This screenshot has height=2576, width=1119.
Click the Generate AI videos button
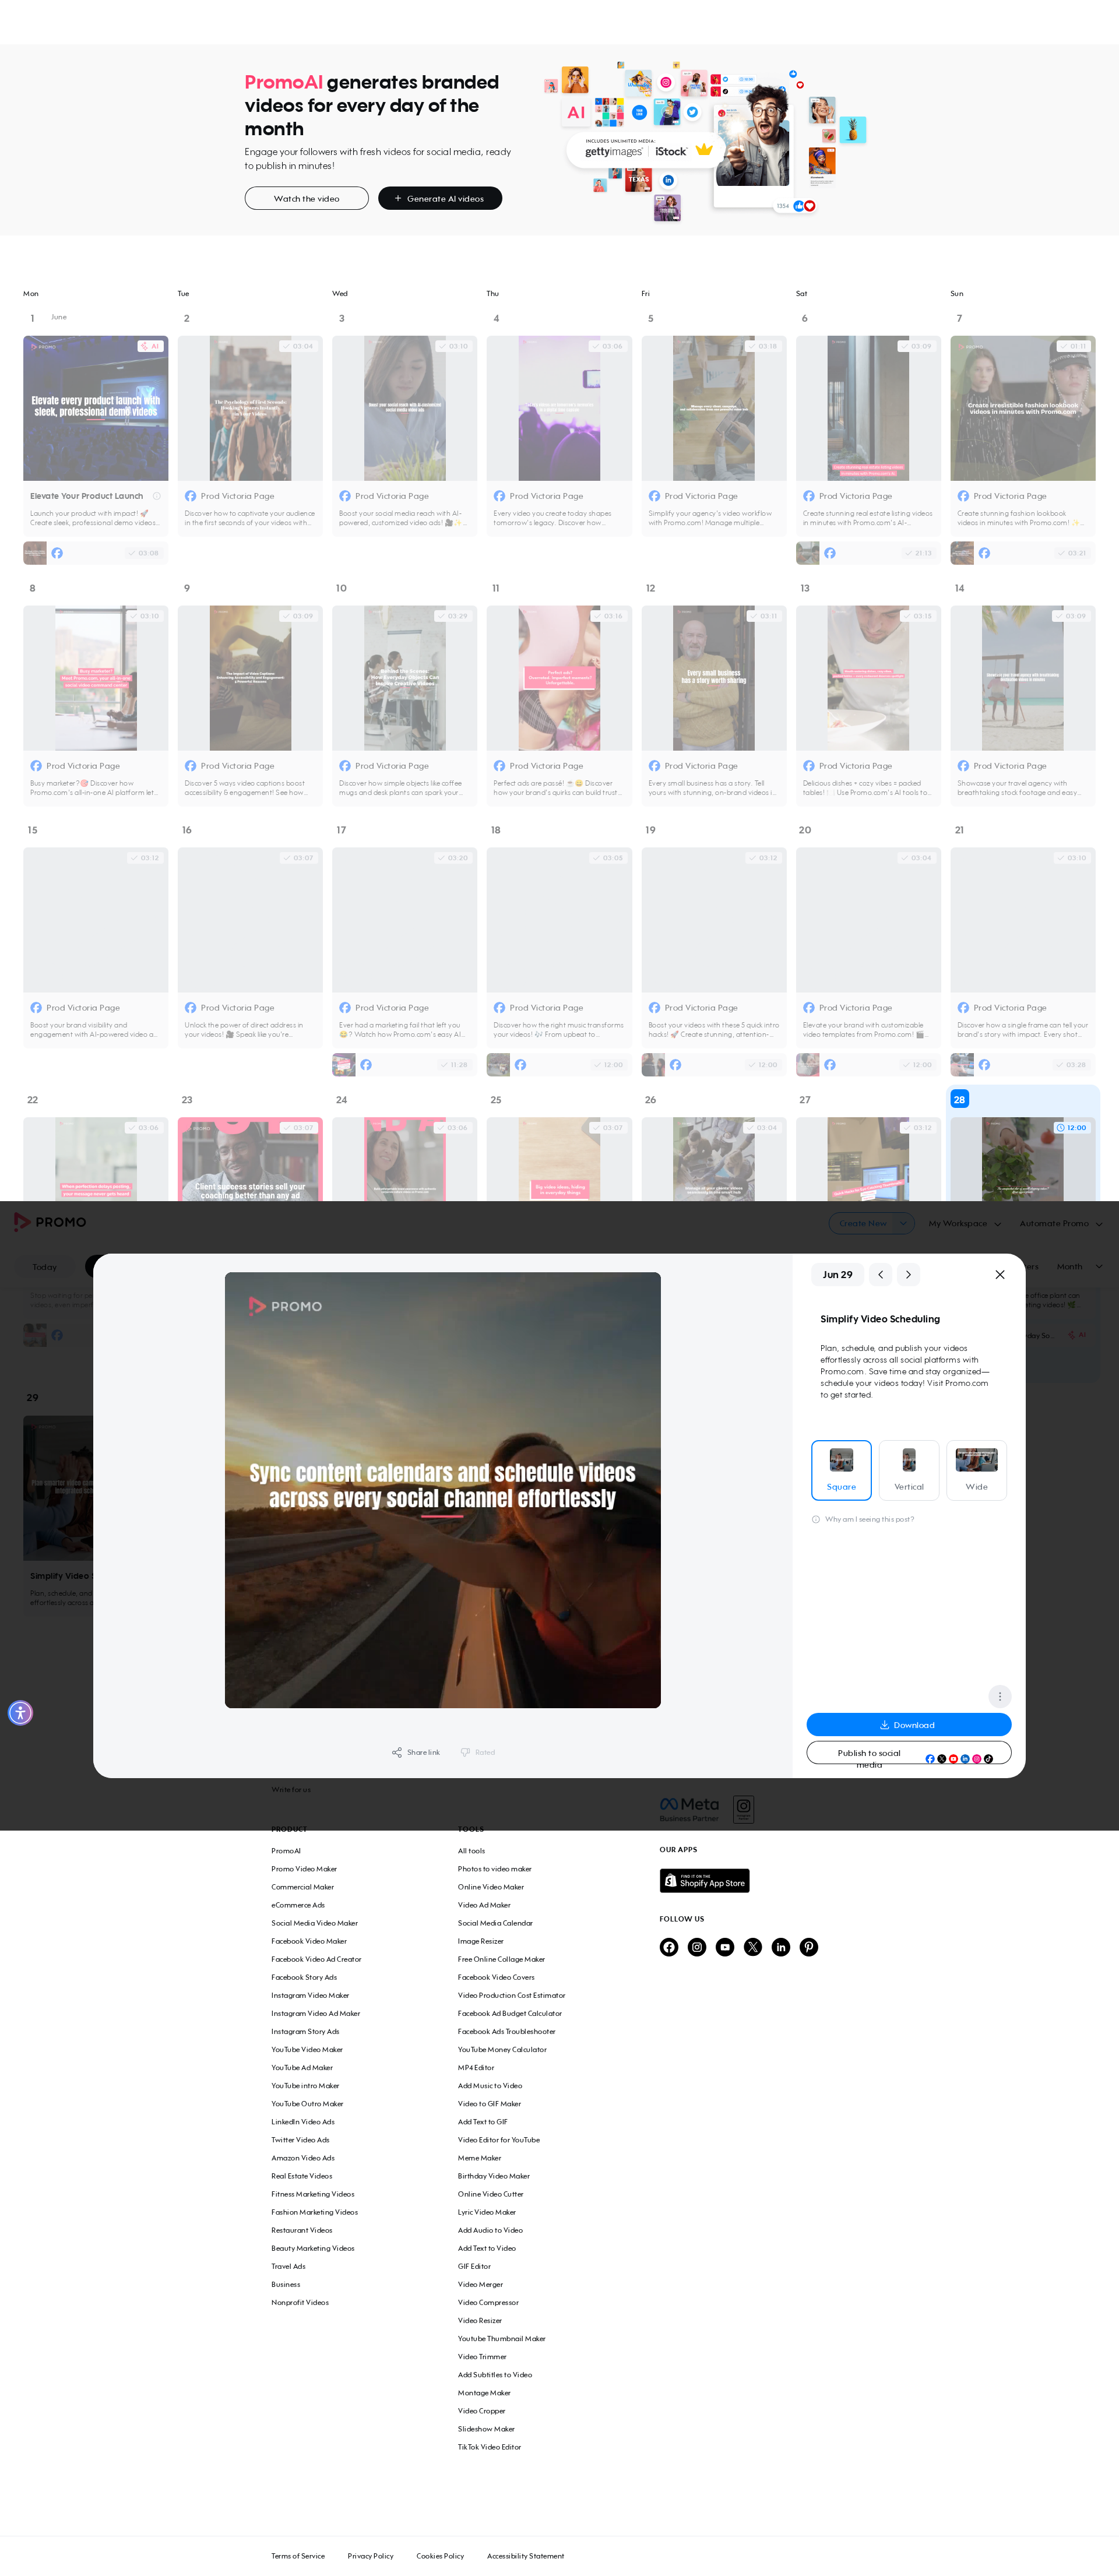coord(440,199)
